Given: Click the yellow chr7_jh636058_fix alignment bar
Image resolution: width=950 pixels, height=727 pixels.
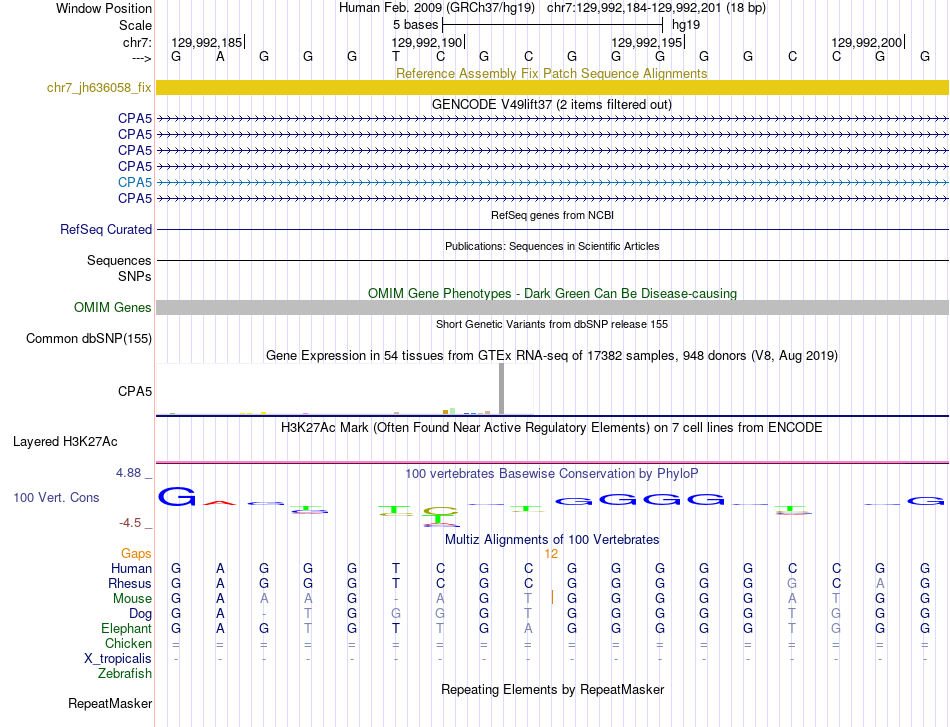Looking at the screenshot, I should (x=552, y=87).
